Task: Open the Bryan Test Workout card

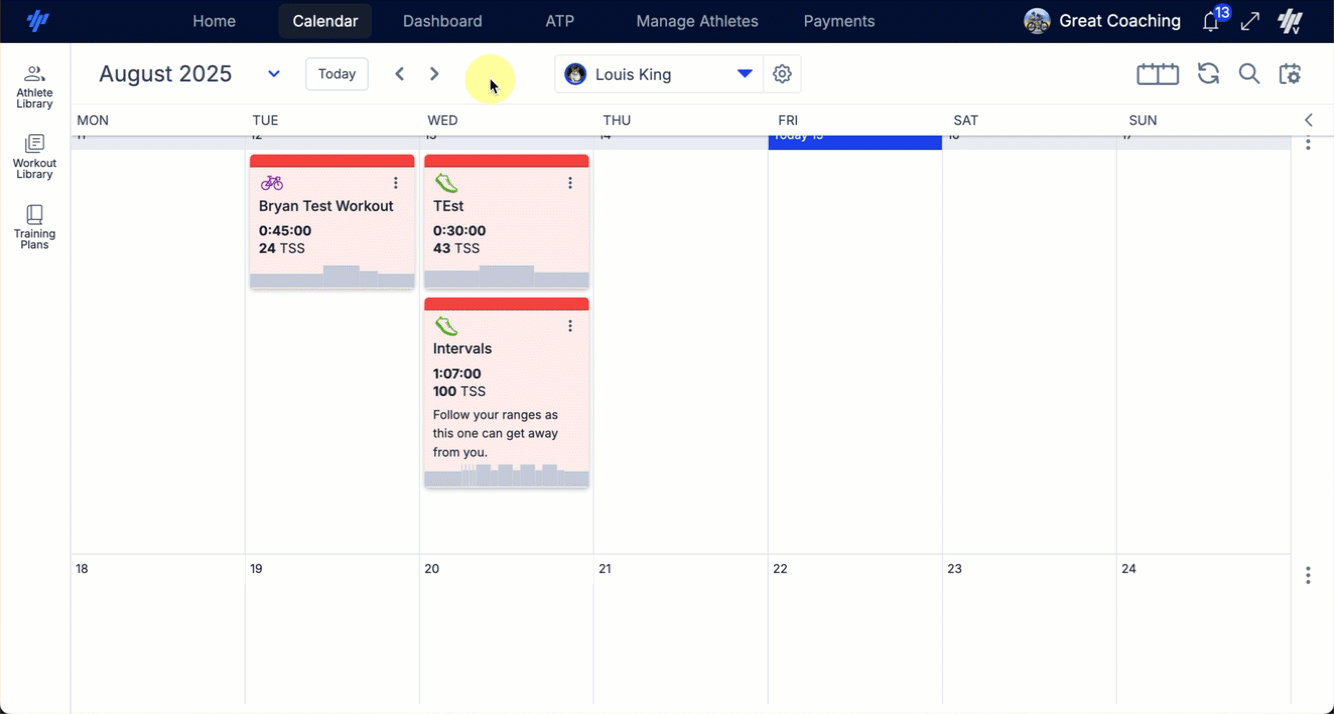Action: point(326,206)
